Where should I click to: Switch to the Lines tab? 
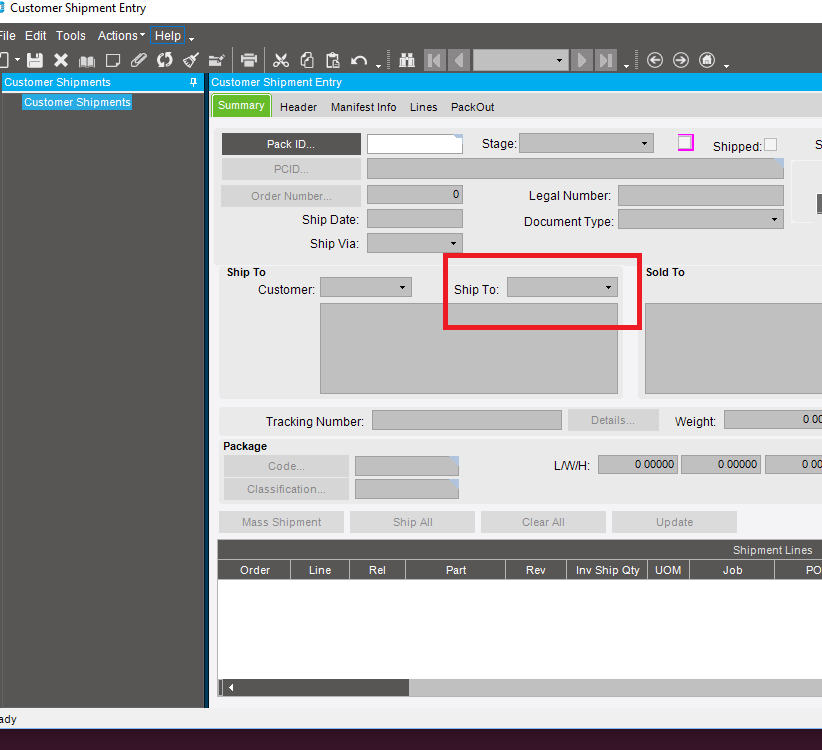pos(424,107)
